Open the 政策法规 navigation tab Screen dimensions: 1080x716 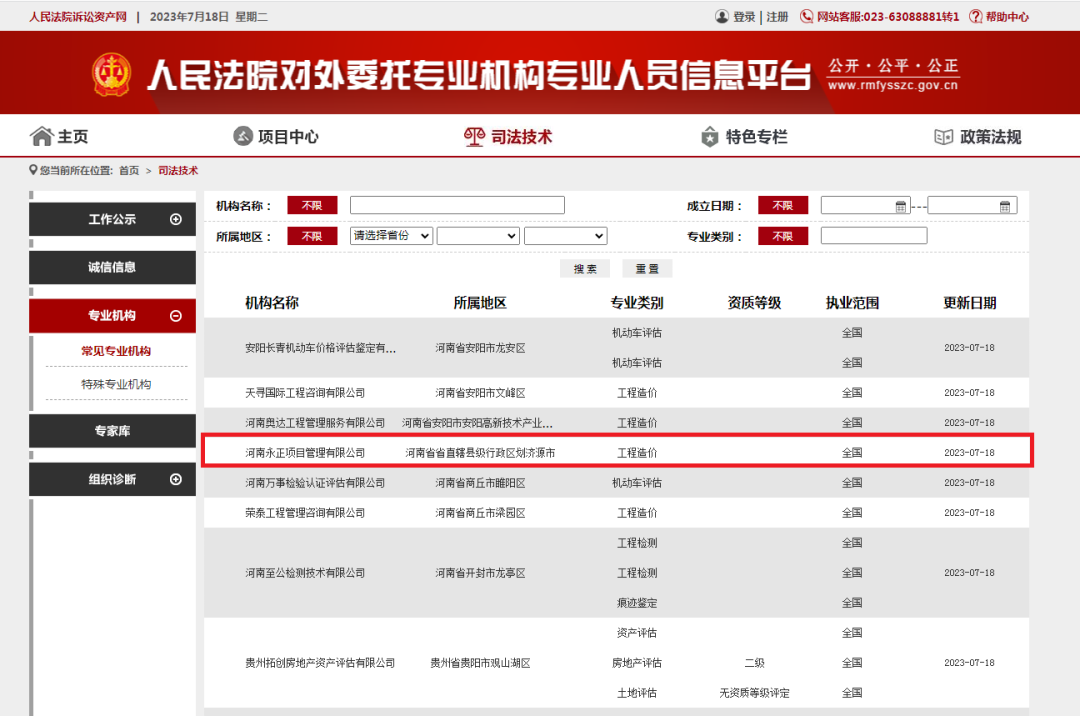click(977, 137)
